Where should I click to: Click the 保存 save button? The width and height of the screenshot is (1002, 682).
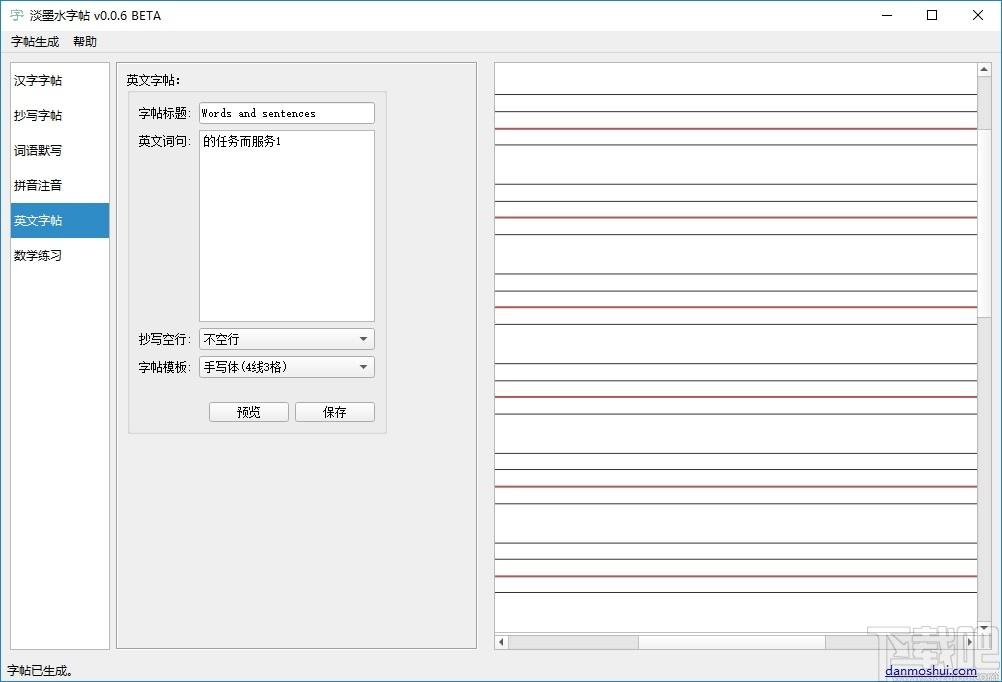335,412
